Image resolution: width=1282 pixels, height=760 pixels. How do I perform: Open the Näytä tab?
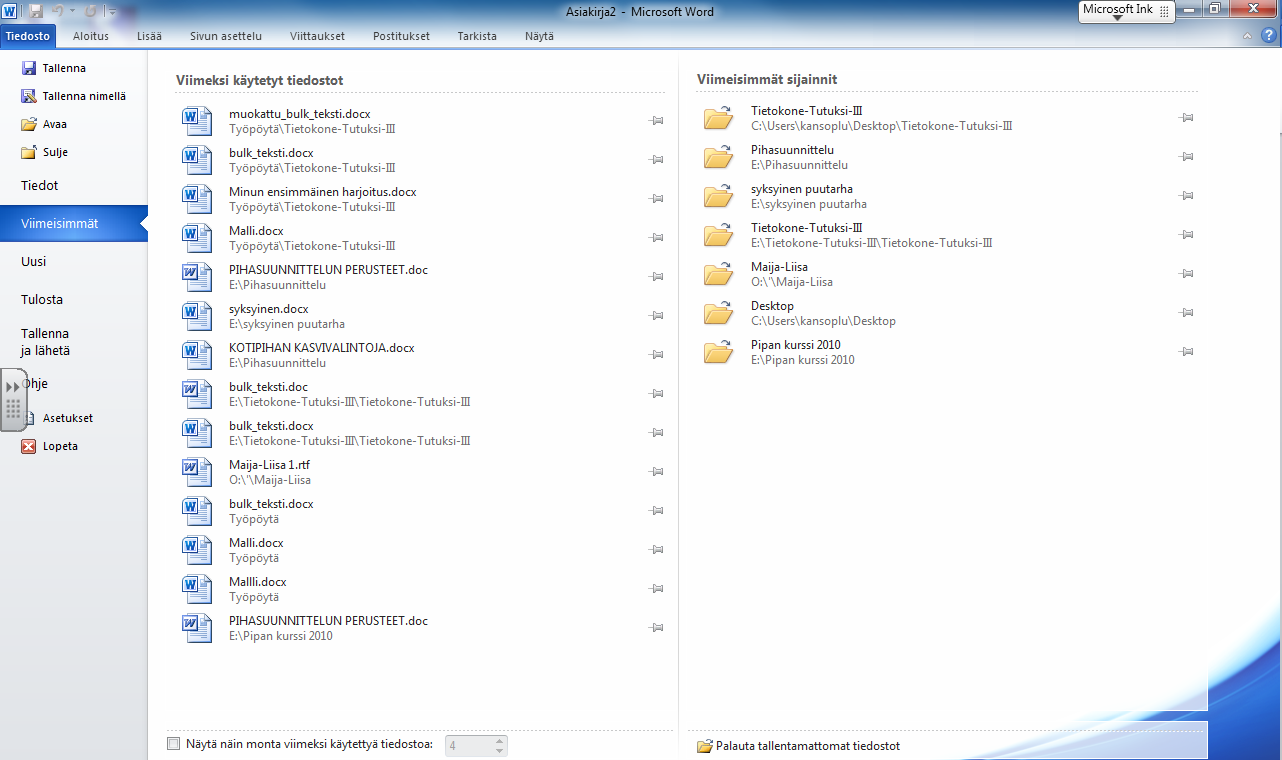pyautogui.click(x=539, y=36)
